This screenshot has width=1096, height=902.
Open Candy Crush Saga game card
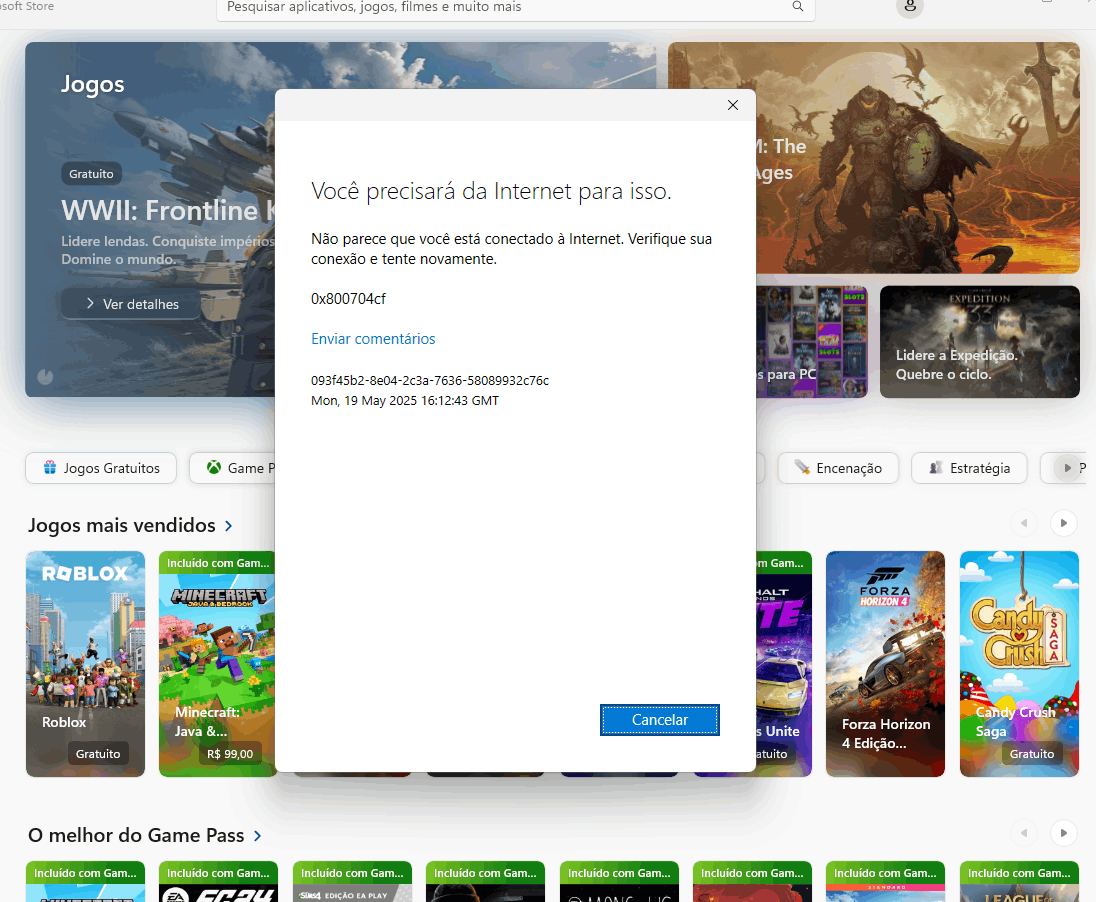tap(1019, 664)
